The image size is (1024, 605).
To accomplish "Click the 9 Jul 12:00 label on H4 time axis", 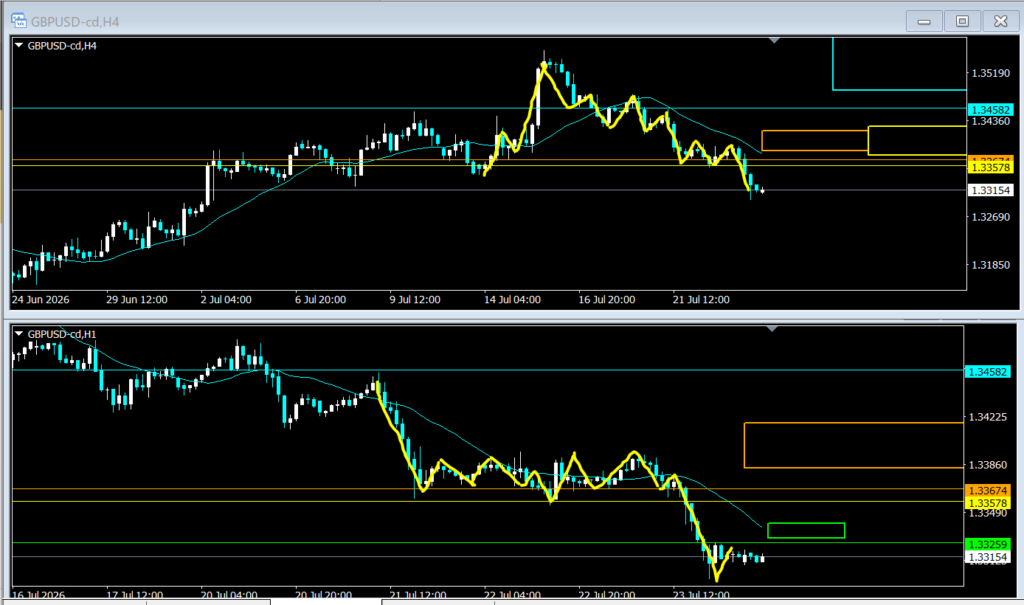I will click(x=415, y=299).
